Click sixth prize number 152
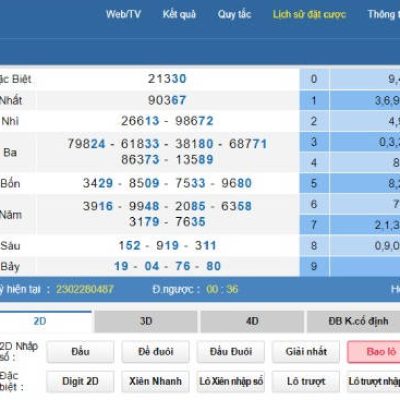Viewport: 400px width, 400px height. point(130,246)
